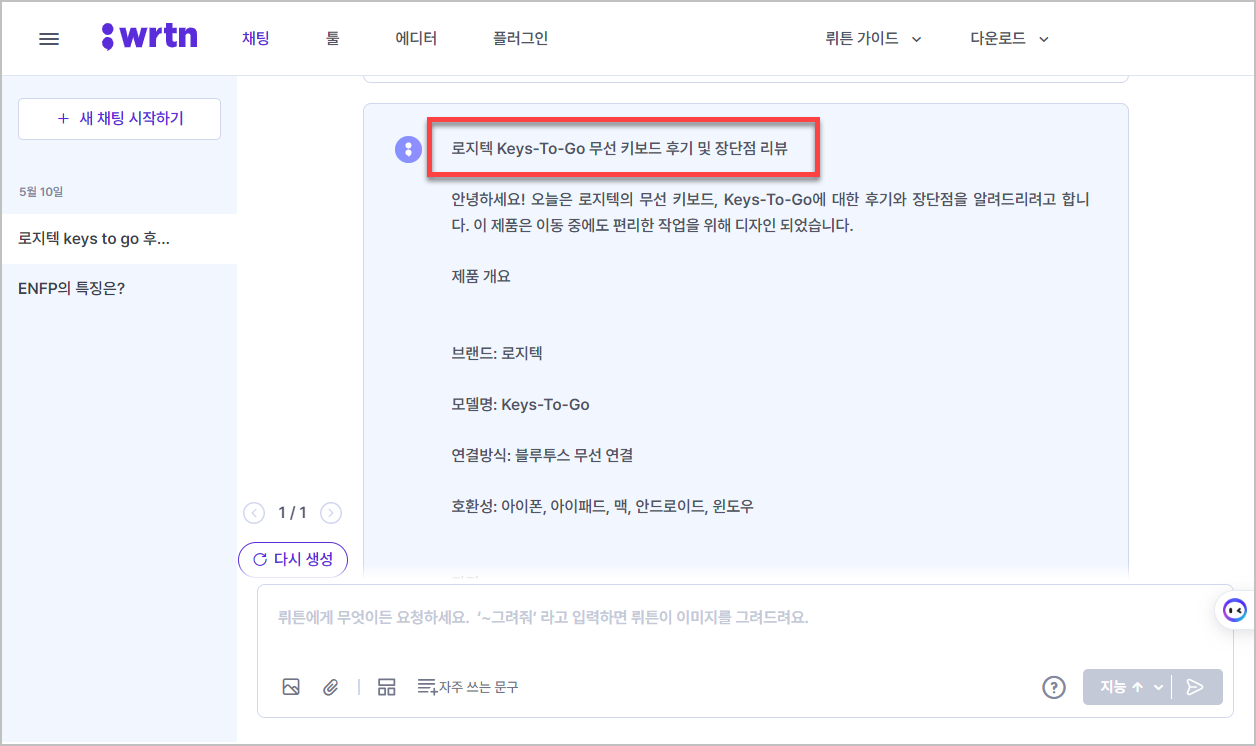Image resolution: width=1256 pixels, height=746 pixels.
Task: Open the template grid icon in the input bar
Action: (386, 686)
